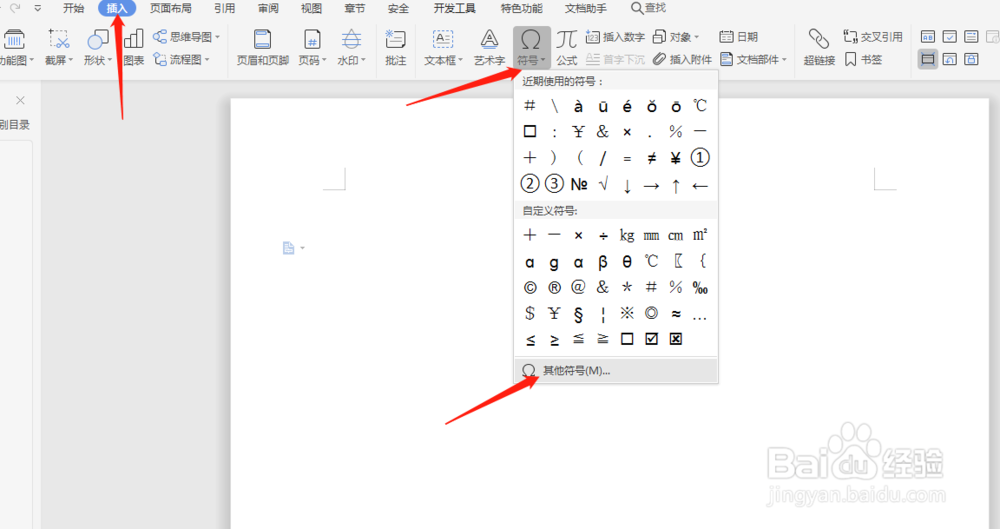Insert the ≈ approximately equal symbol
Image resolution: width=1000 pixels, height=529 pixels.
675,313
